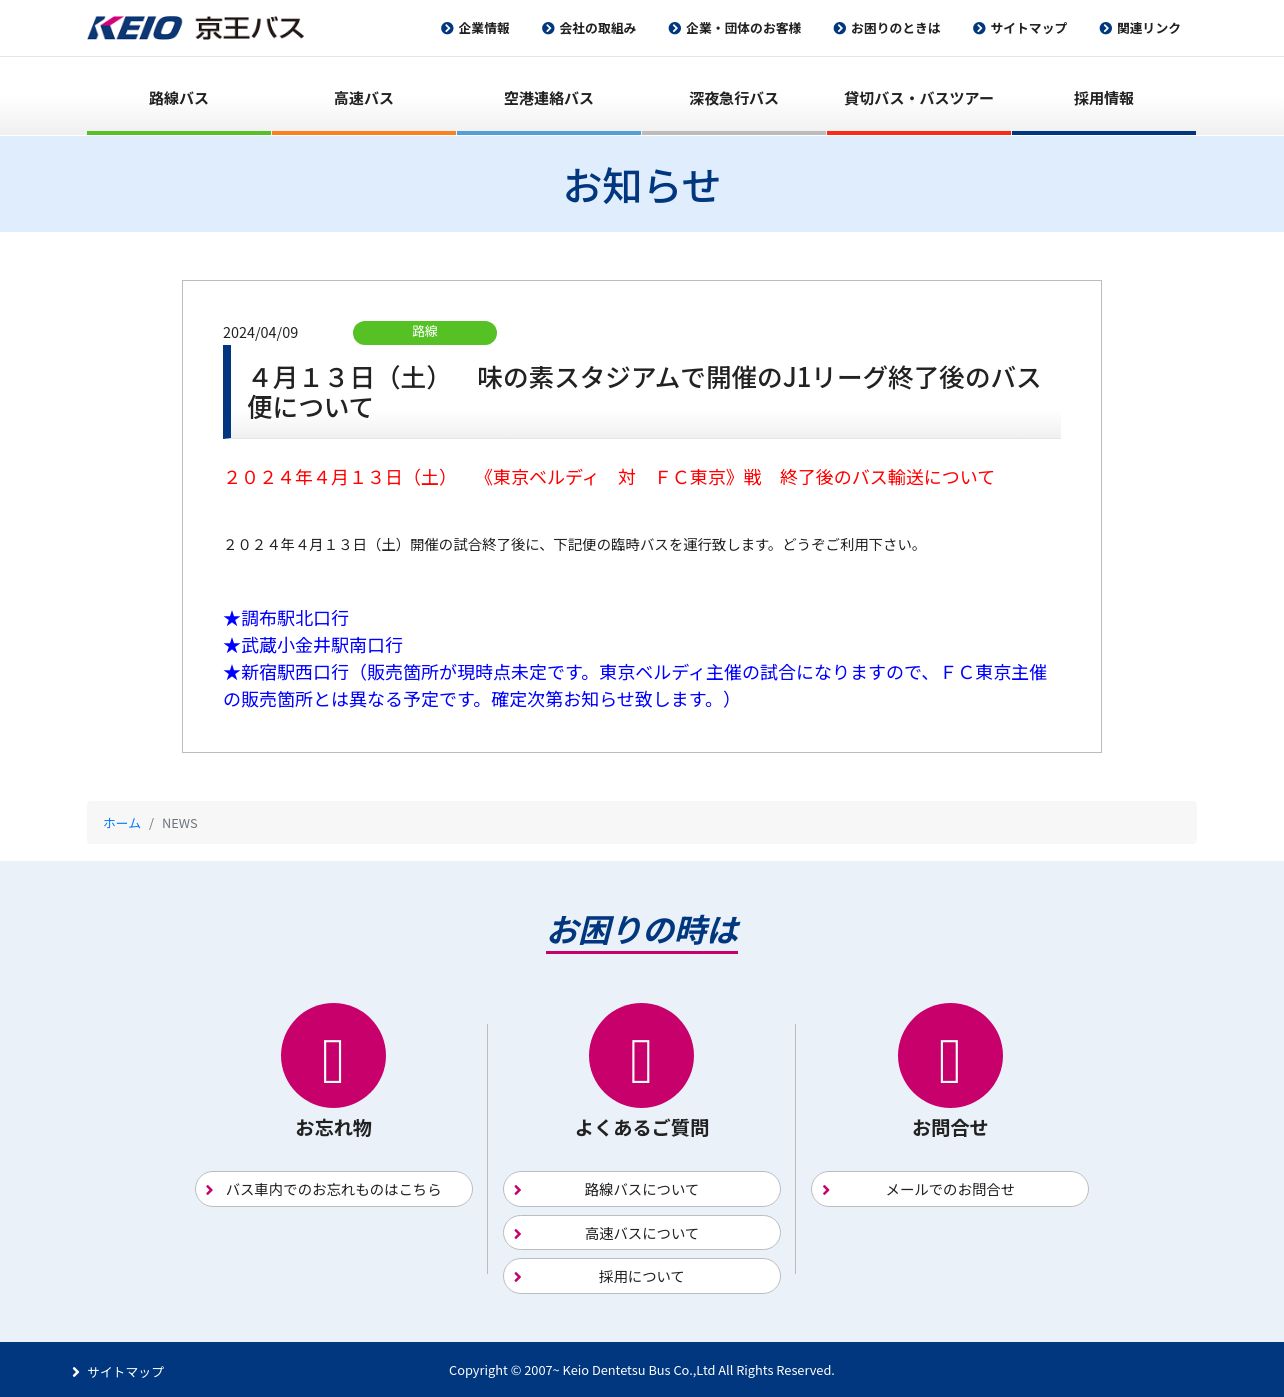The width and height of the screenshot is (1284, 1397).
Task: Click the round お問合せ icon
Action: coord(950,1055)
